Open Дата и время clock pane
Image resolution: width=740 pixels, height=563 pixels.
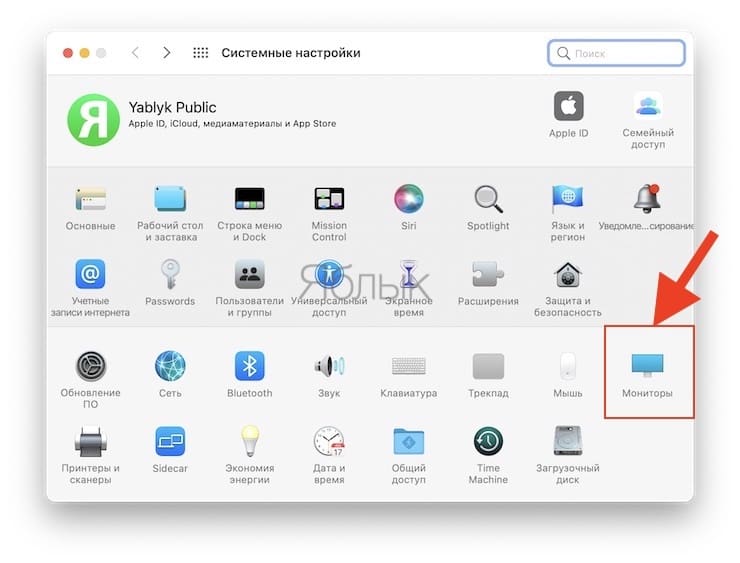[329, 441]
